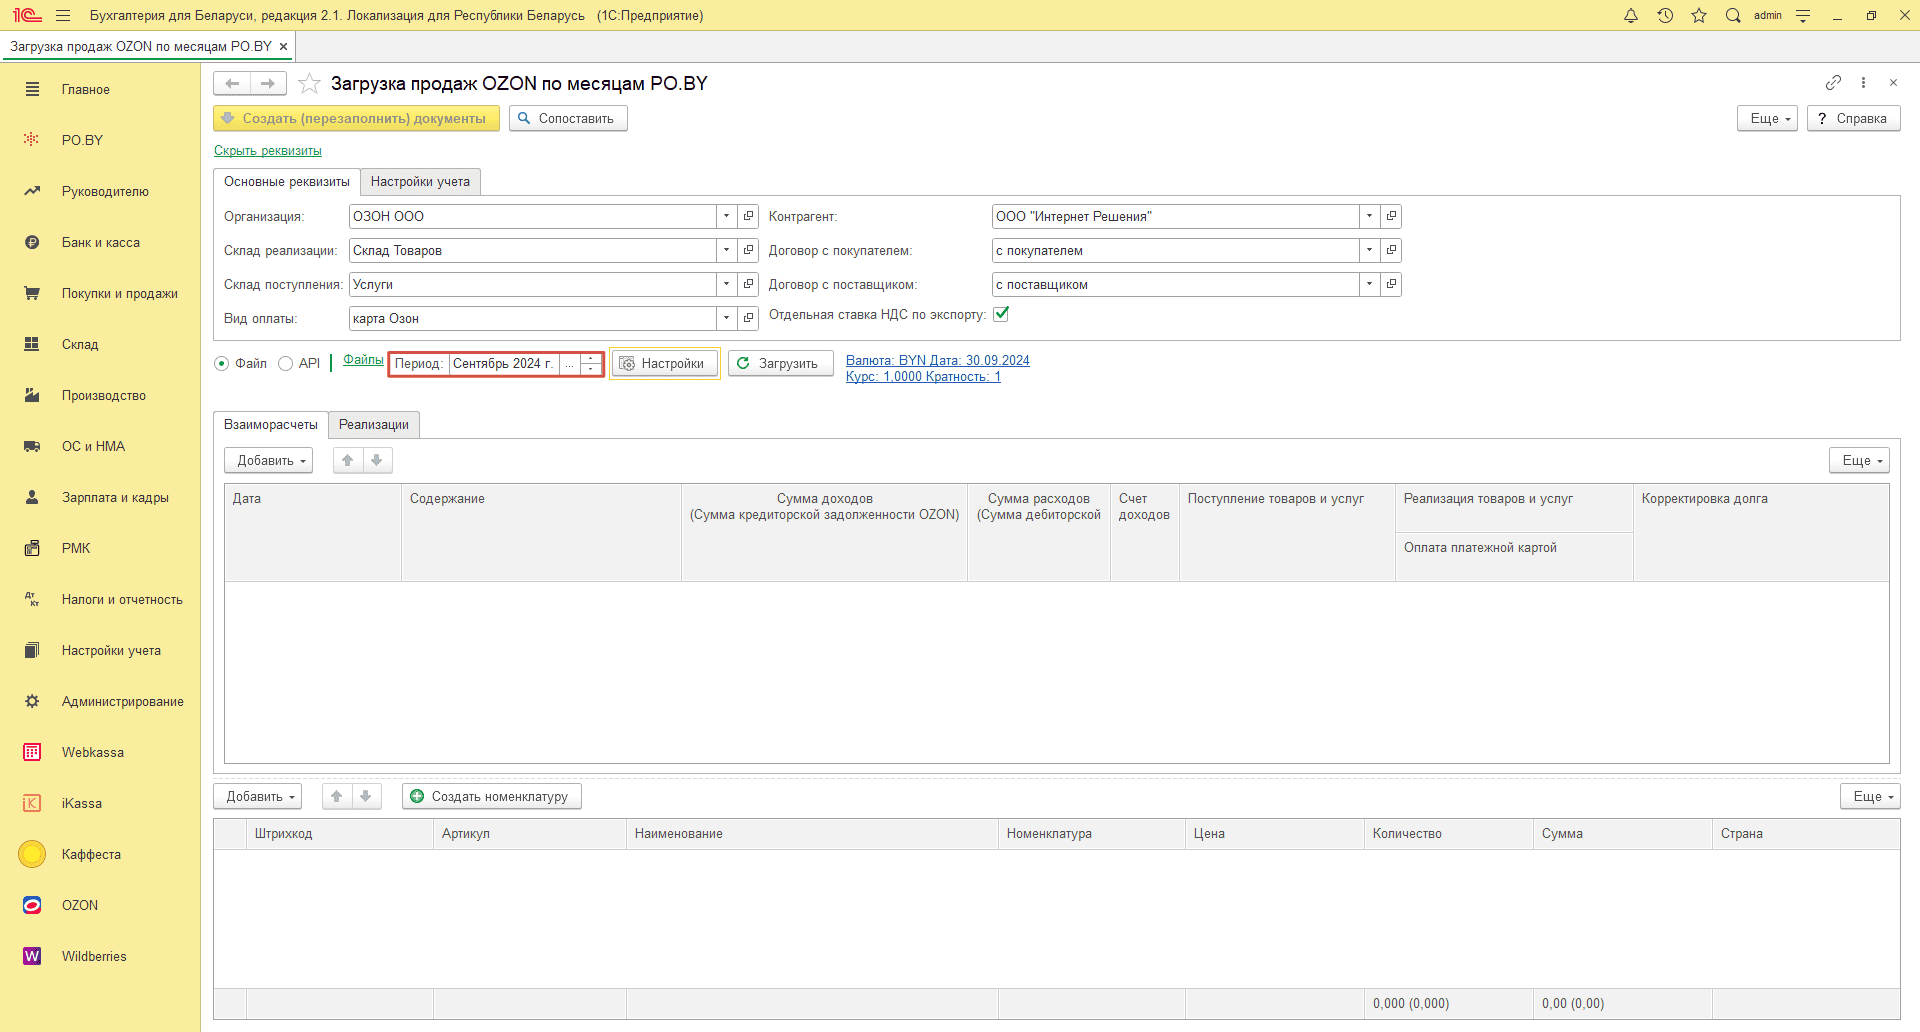
Task: Click Файлы link
Action: 363,359
